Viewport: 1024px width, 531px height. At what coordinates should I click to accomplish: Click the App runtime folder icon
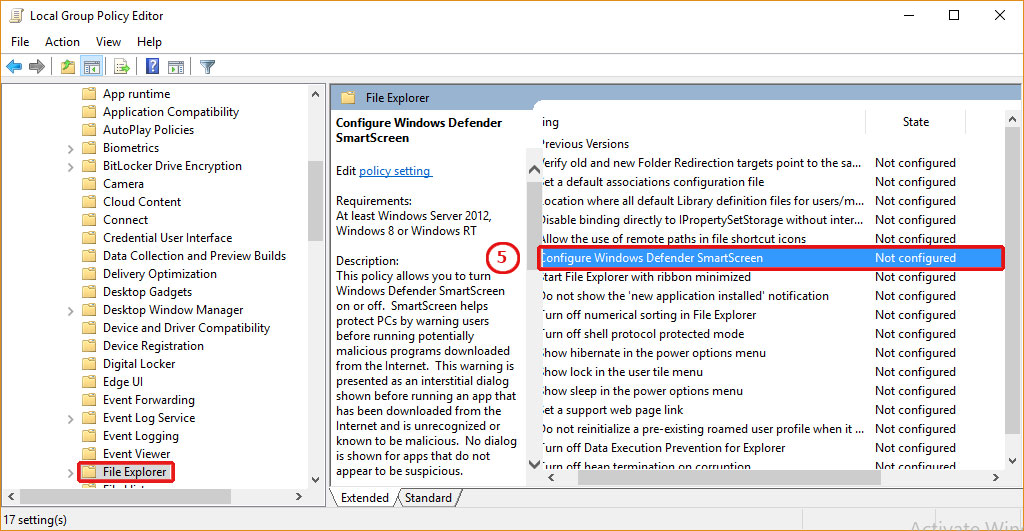tap(89, 94)
